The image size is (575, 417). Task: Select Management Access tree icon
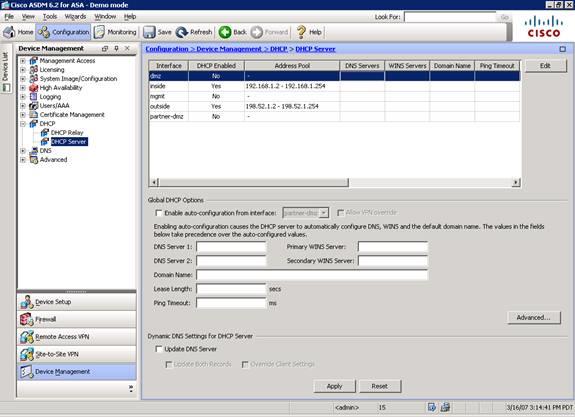tap(34, 61)
